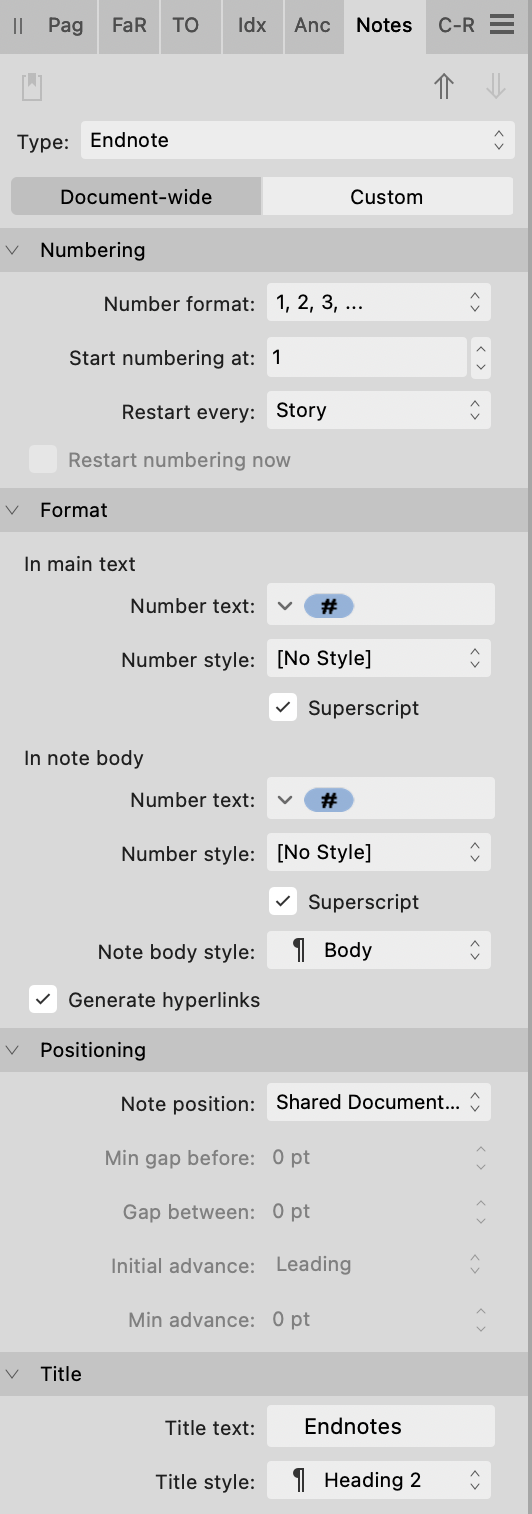Open the Type Endnote dropdown

(x=298, y=141)
